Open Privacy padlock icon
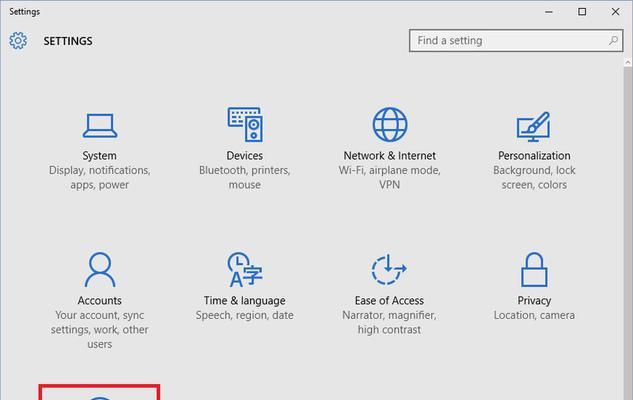 (534, 269)
